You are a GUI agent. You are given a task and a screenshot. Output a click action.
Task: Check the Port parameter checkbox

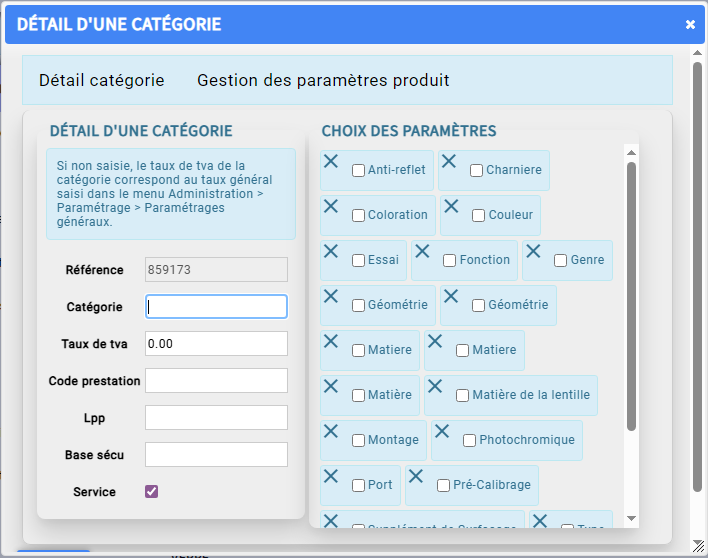click(358, 485)
